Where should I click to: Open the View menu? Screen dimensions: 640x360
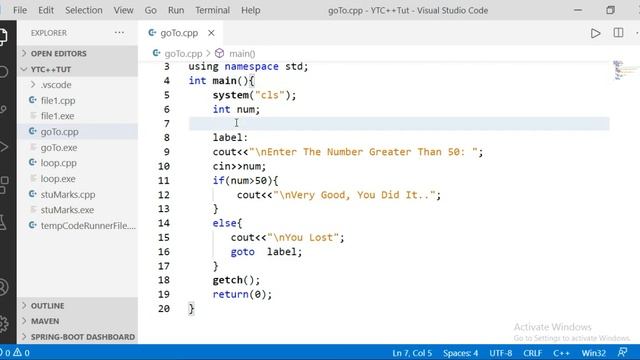pos(123,10)
